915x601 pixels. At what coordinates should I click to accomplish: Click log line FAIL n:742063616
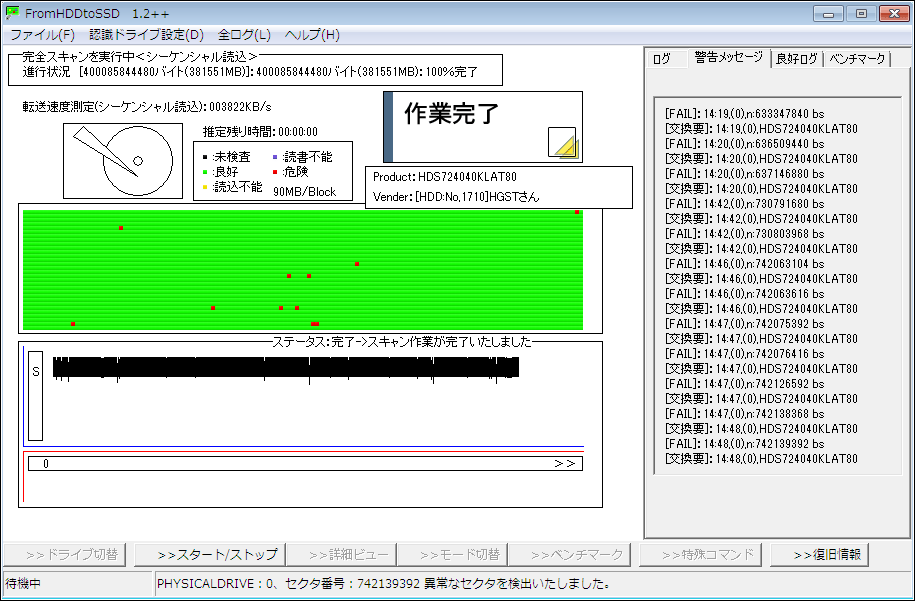[x=745, y=294]
